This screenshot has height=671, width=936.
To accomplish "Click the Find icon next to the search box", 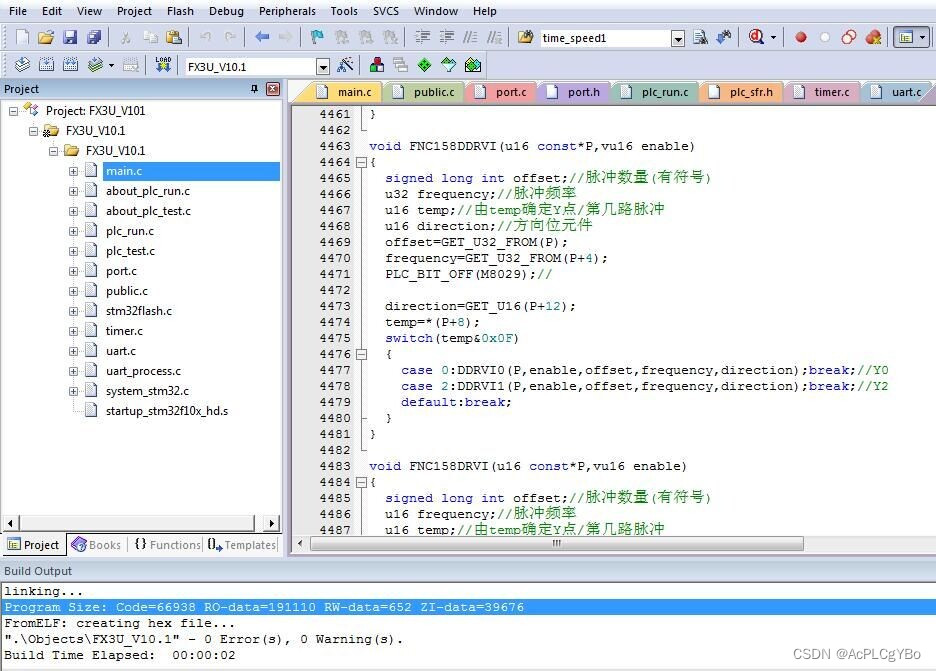I will pyautogui.click(x=700, y=37).
